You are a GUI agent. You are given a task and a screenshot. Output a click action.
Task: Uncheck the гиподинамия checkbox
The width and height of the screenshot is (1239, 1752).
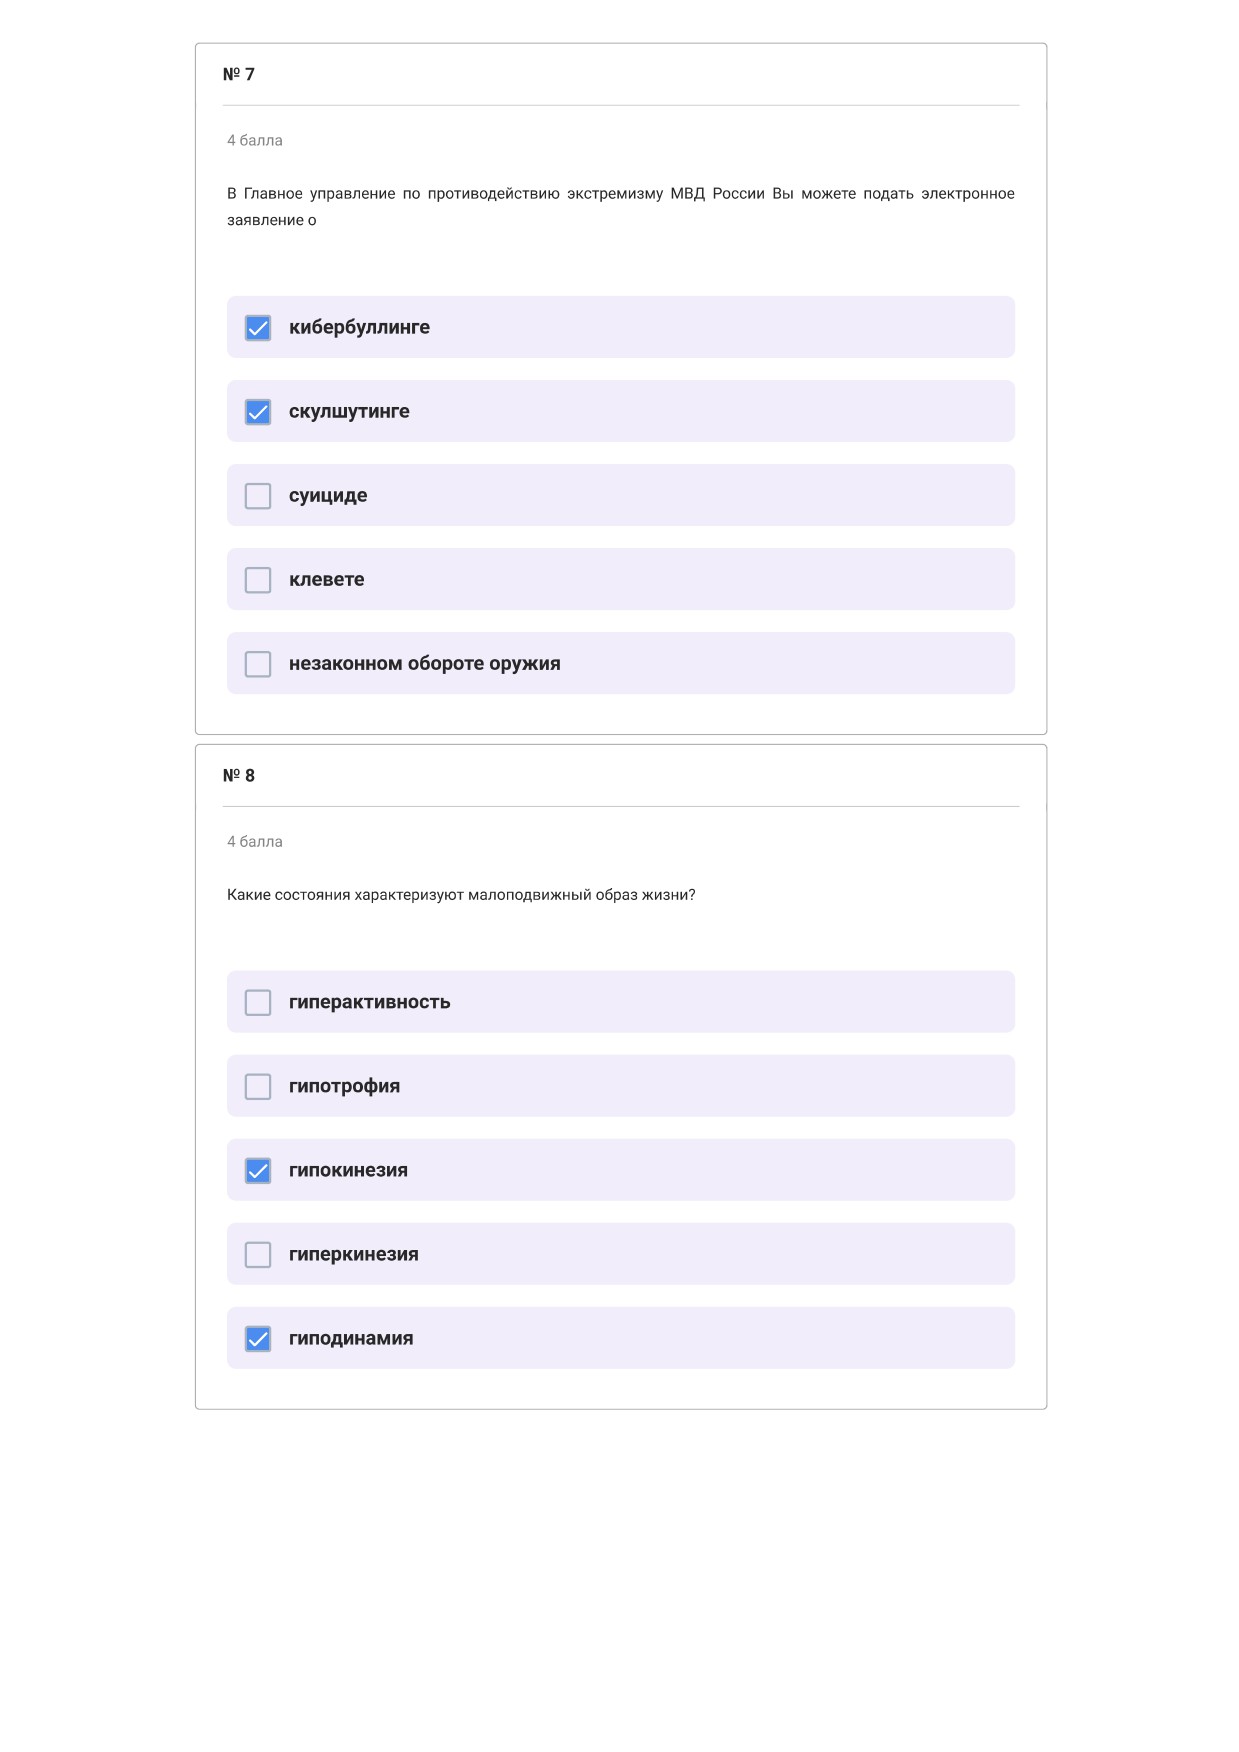pyautogui.click(x=258, y=1338)
